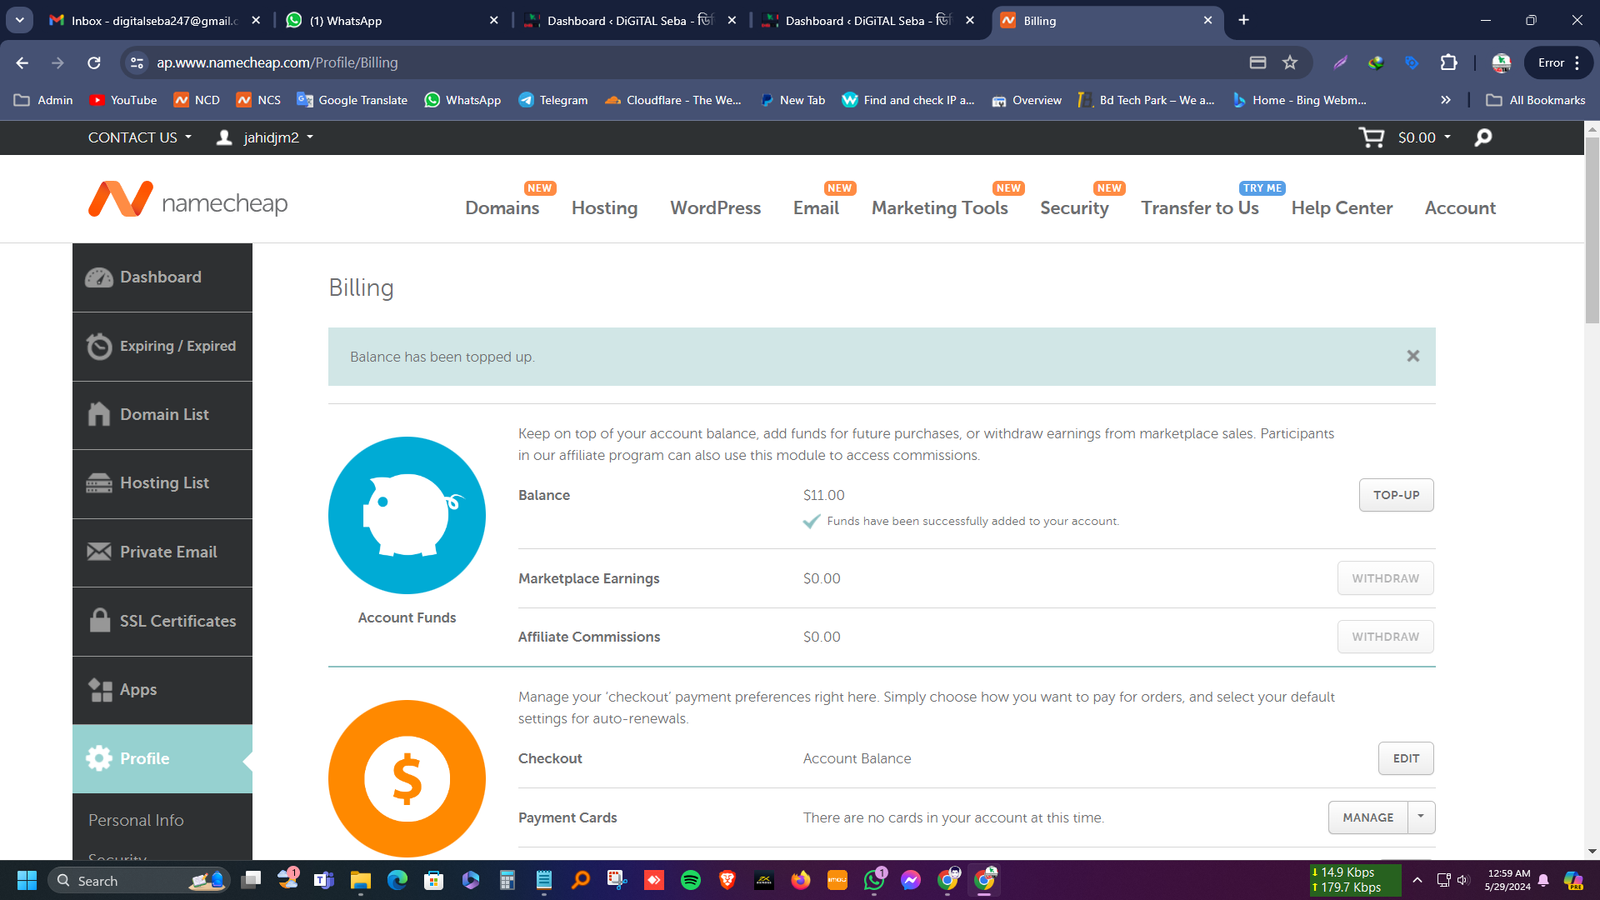Click the site information icon in address bar
This screenshot has width=1600, height=900.
(x=137, y=62)
